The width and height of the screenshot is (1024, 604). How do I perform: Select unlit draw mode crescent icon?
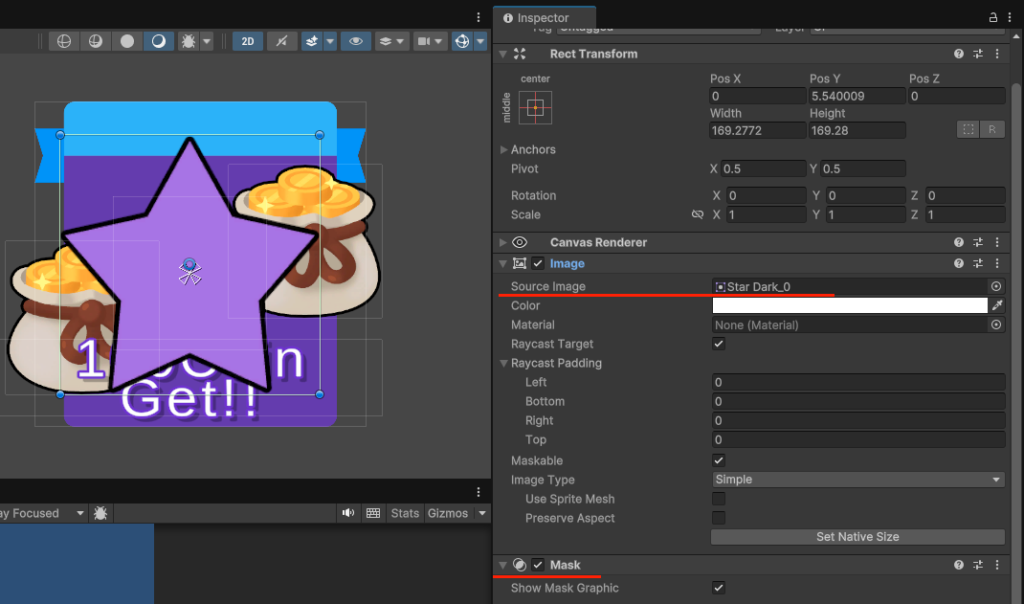click(x=159, y=41)
